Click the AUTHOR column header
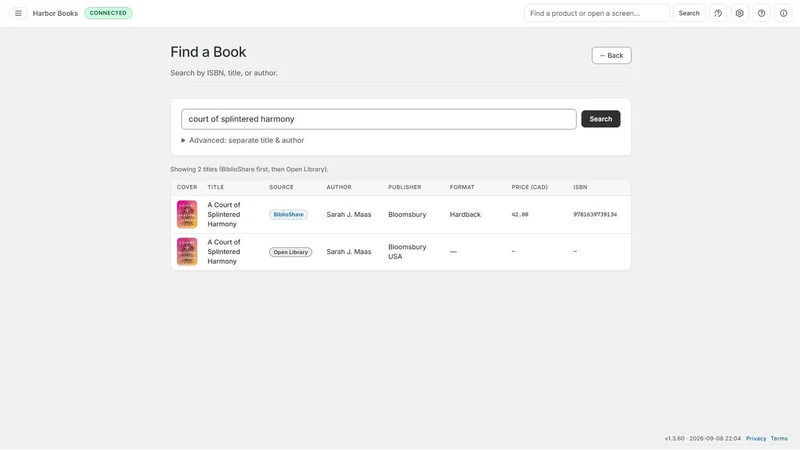Image resolution: width=800 pixels, height=450 pixels. 339,187
